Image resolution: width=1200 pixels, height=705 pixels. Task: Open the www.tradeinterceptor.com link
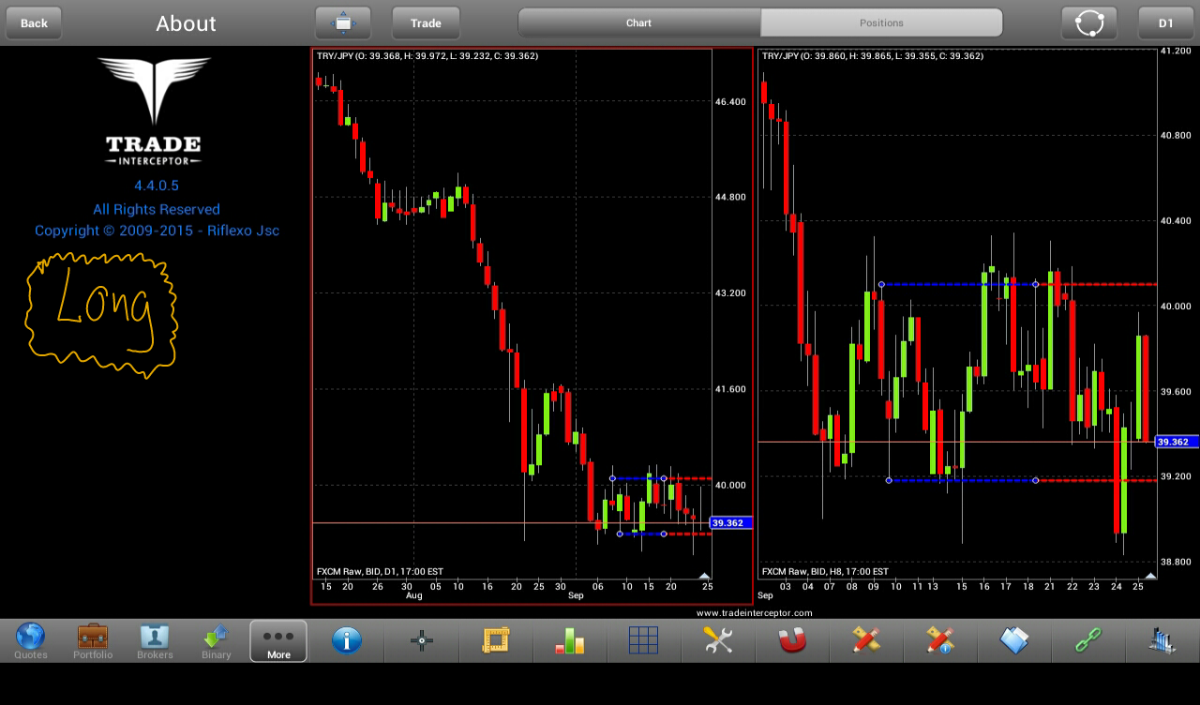pos(754,612)
